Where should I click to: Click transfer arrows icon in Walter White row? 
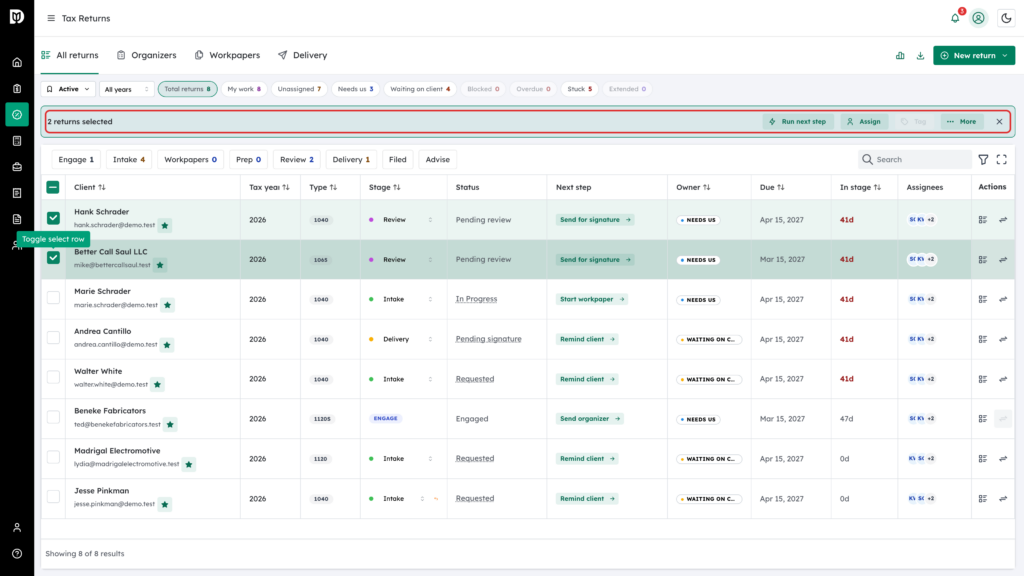tap(1003, 379)
